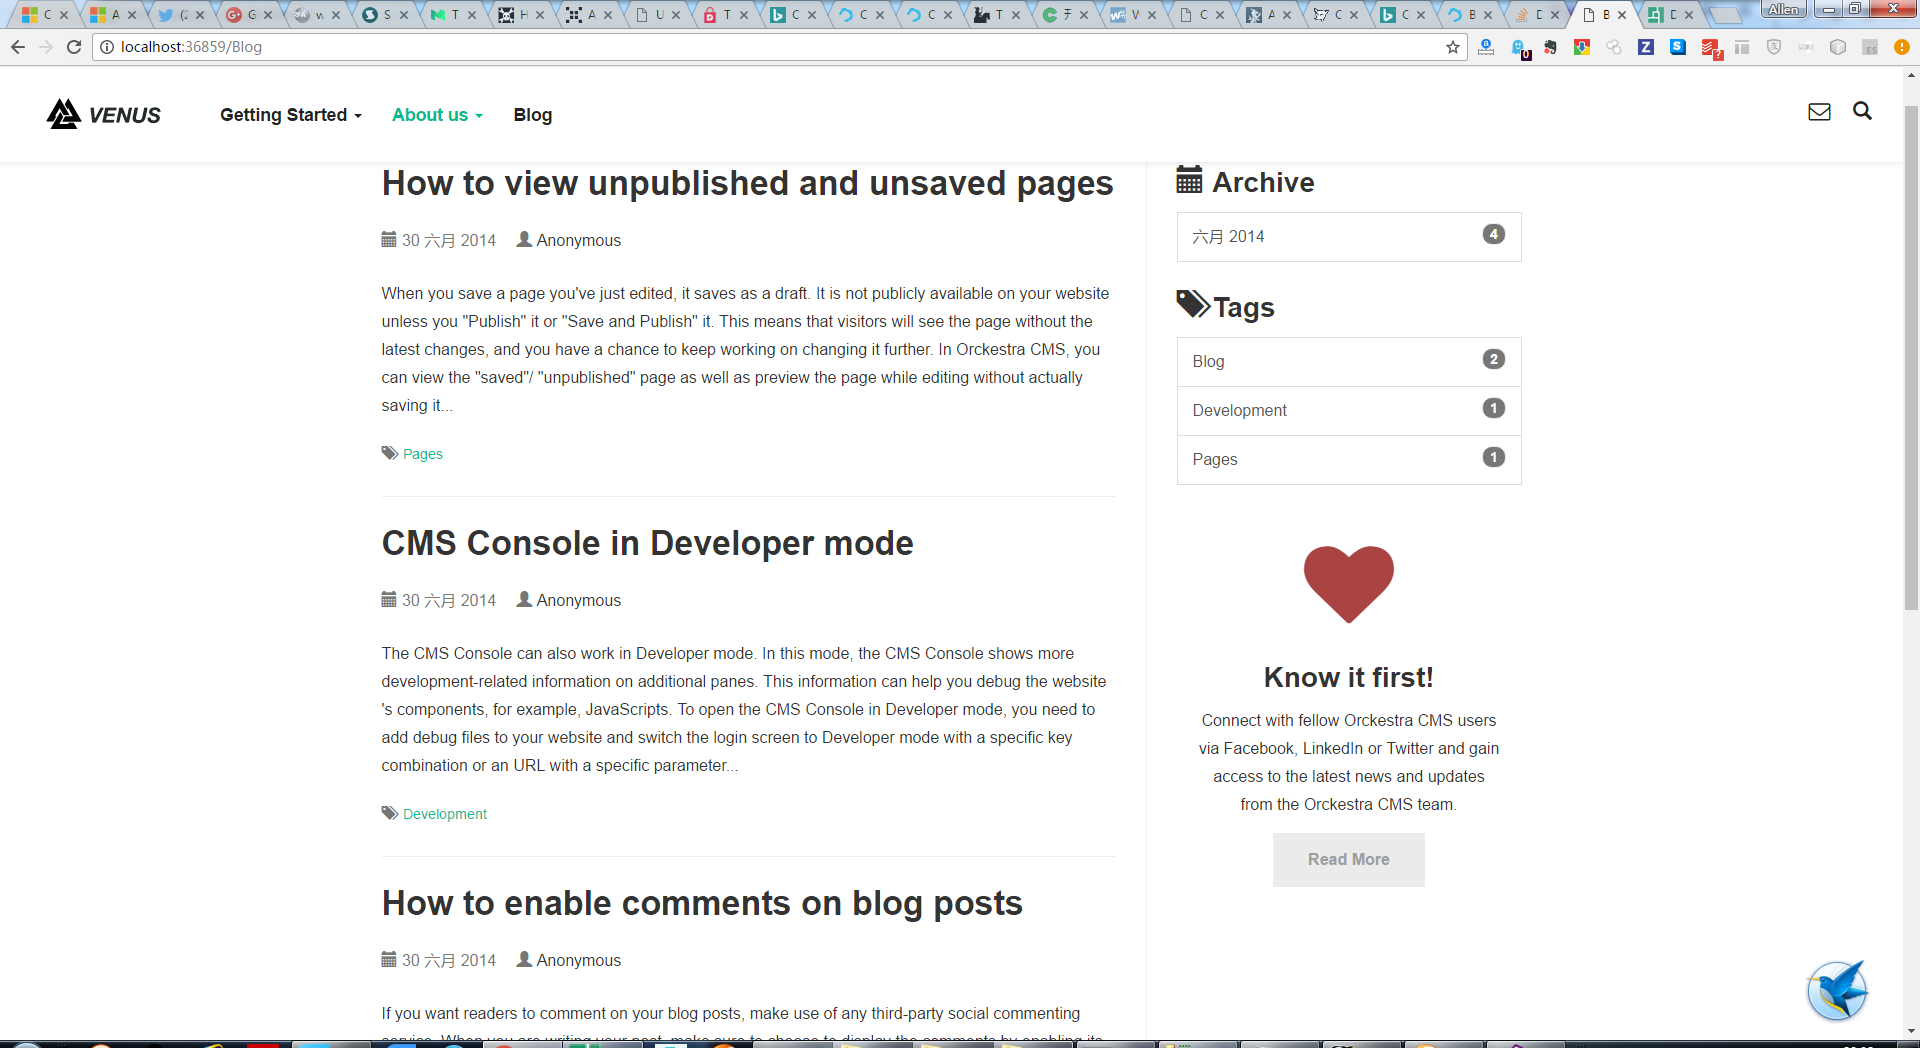Click the envelope contact icon in header
Viewport: 1920px width, 1048px height.
[x=1819, y=112]
